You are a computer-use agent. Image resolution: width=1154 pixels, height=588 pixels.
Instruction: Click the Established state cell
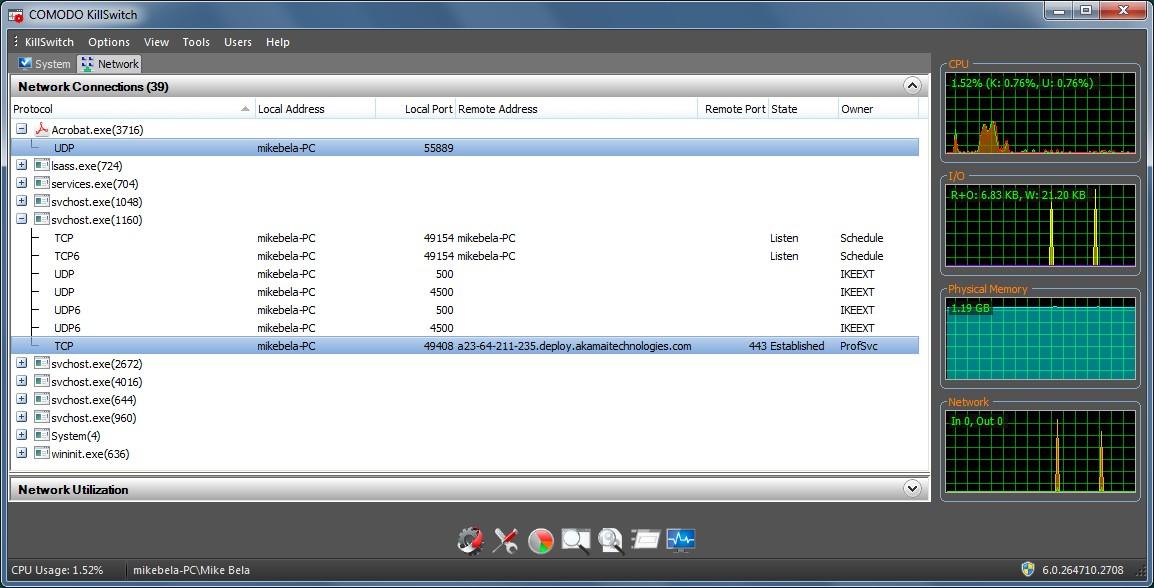tap(797, 346)
